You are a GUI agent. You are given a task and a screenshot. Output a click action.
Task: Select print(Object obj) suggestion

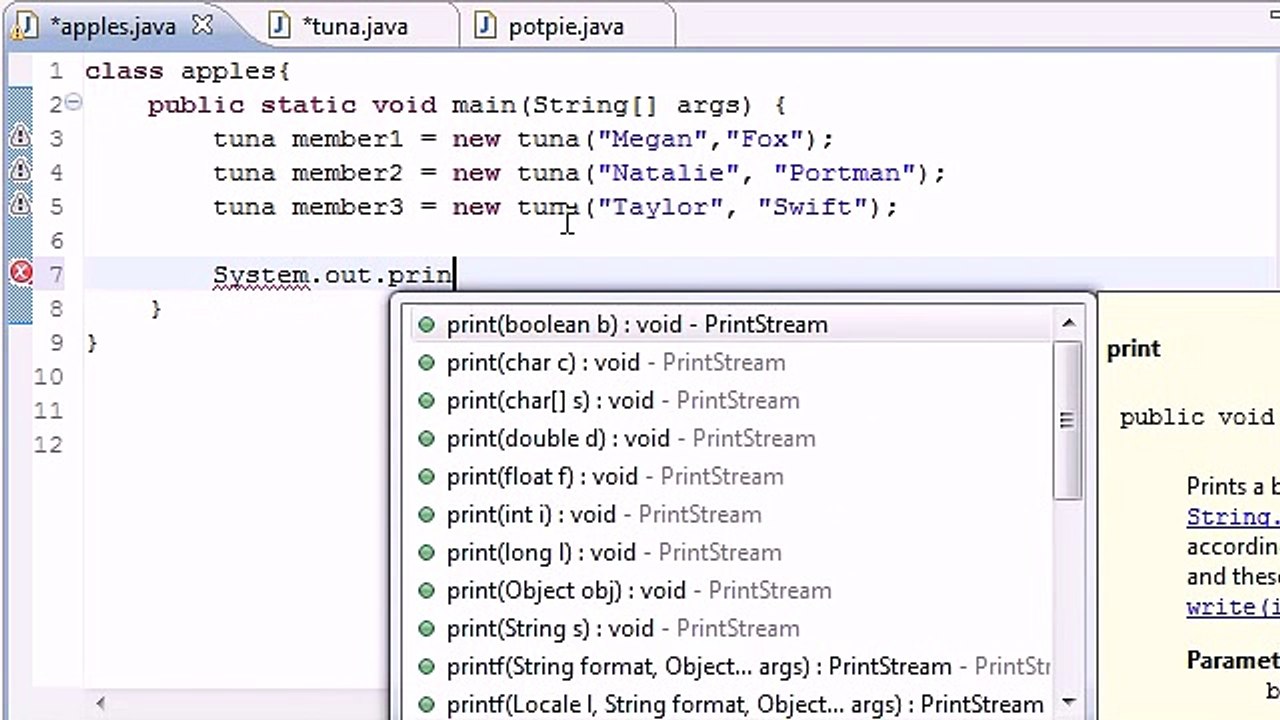730,591
